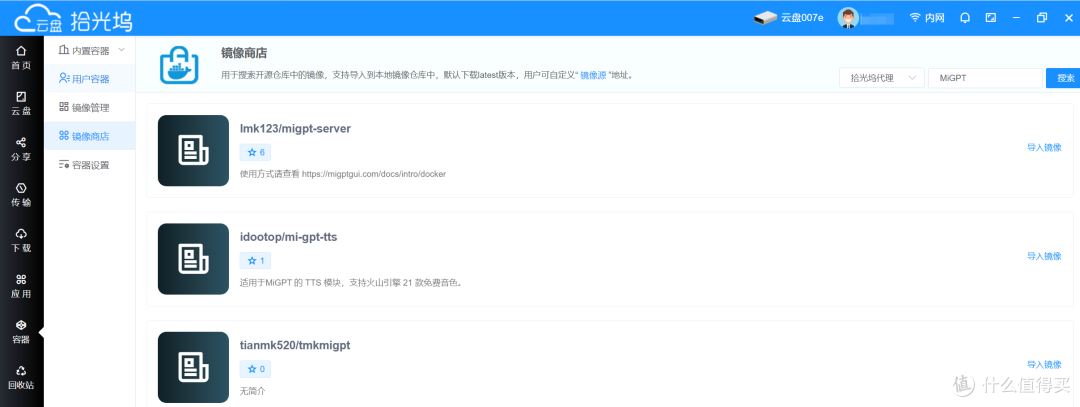Open the 下载 download sidebar item
The width and height of the screenshot is (1080, 407).
(21, 240)
